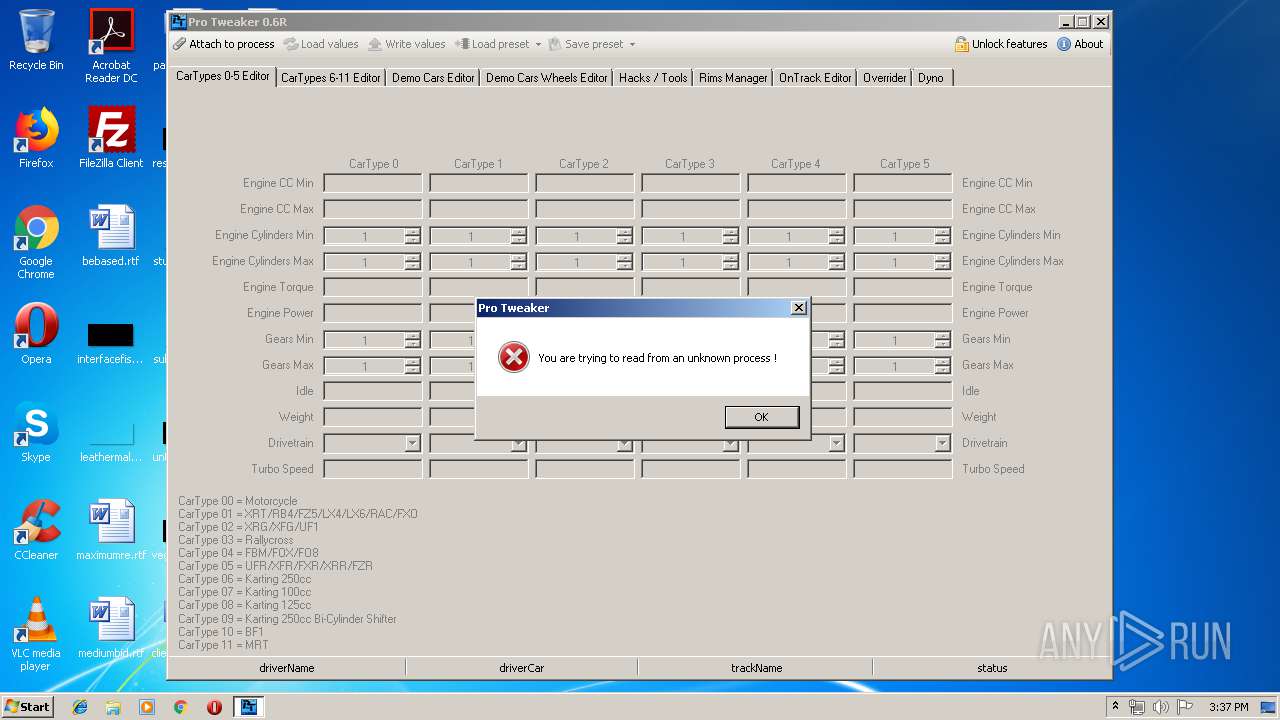Open FileZilla Client desktop icon
The width and height of the screenshot is (1280, 720).
[x=111, y=138]
